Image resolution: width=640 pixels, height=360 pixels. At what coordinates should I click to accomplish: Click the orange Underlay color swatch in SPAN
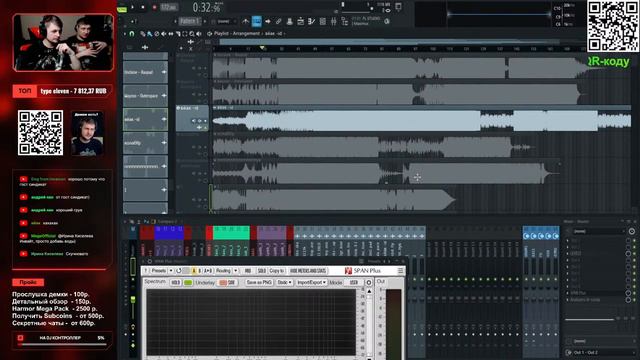point(223,282)
